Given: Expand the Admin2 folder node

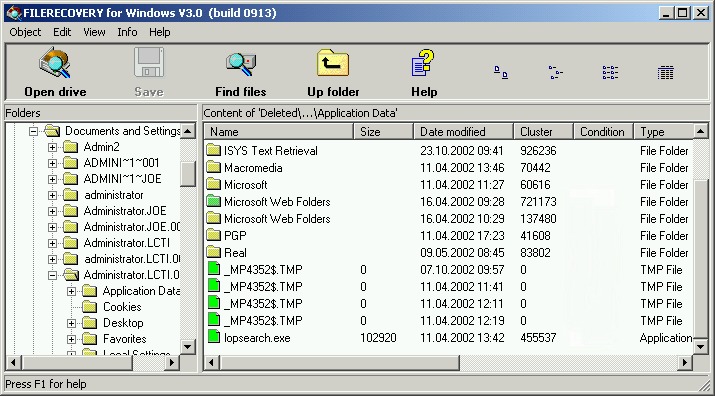Looking at the screenshot, I should [x=52, y=147].
